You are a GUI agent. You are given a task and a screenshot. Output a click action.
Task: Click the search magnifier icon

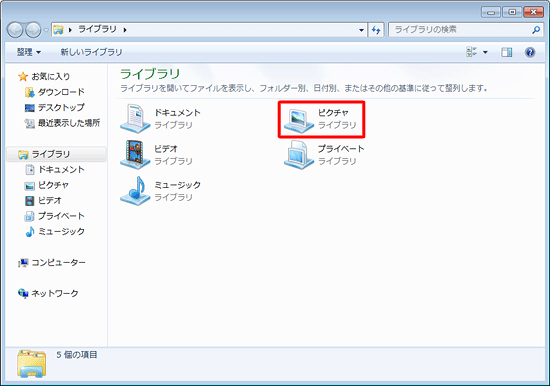[x=536, y=30]
